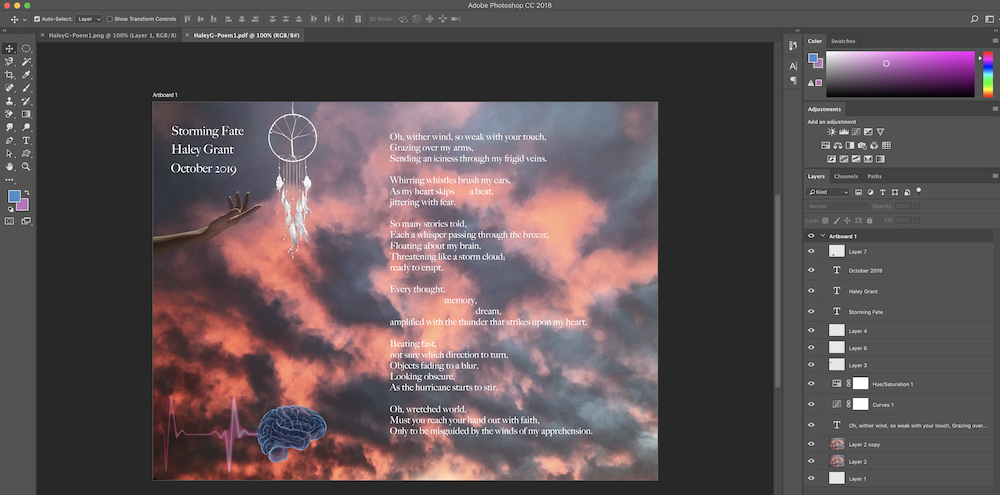Image resolution: width=1000 pixels, height=495 pixels.
Task: Open the Kind filter dropdown
Action: tap(828, 192)
